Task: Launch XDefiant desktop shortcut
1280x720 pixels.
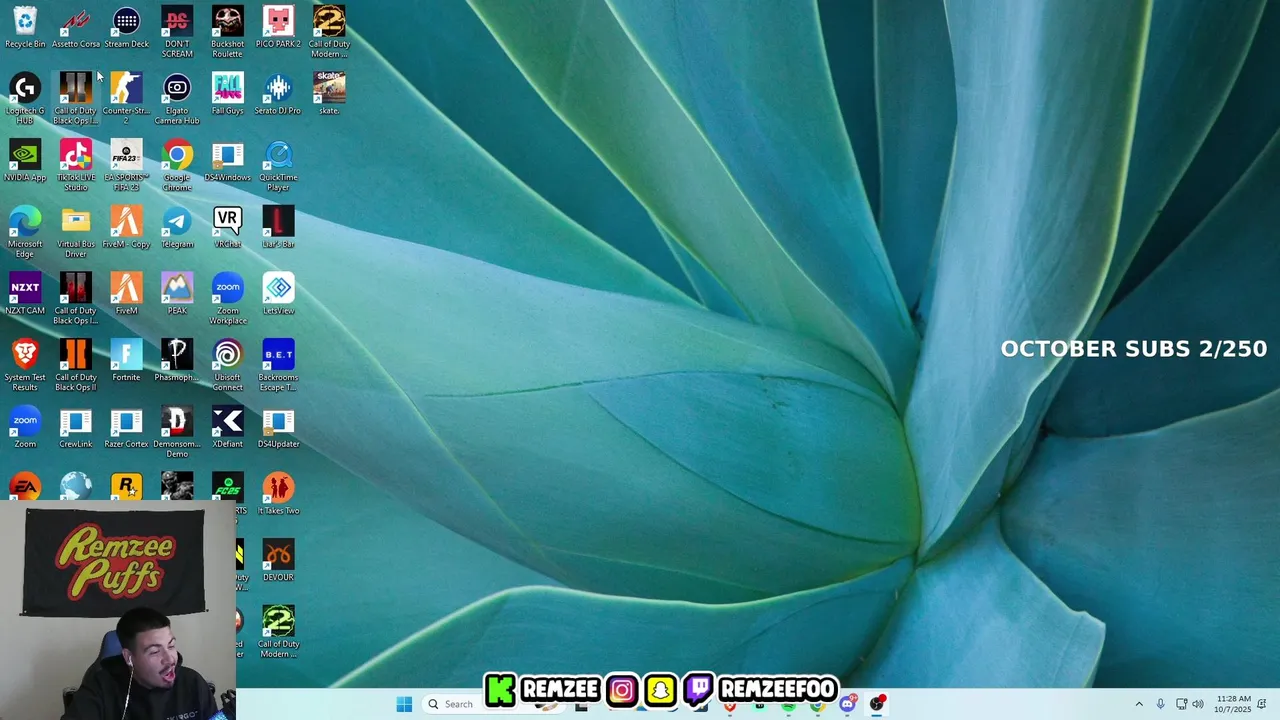Action: 227,428
